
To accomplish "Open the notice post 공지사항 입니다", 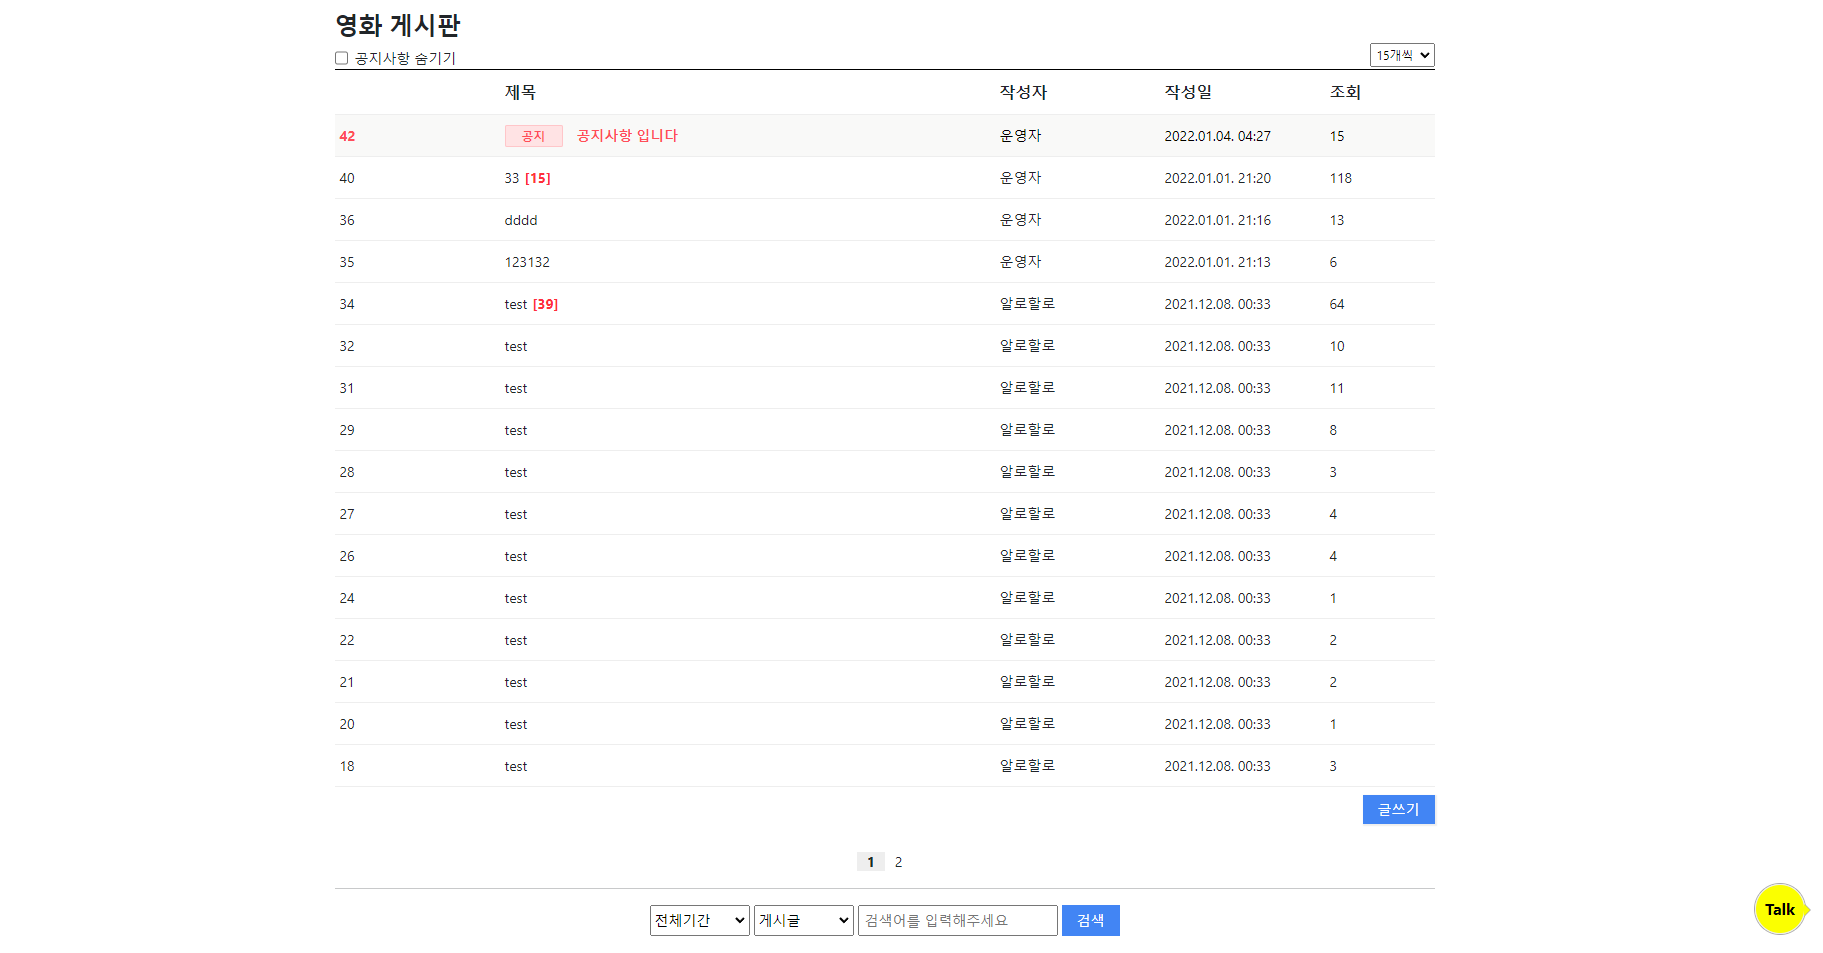I will point(625,135).
